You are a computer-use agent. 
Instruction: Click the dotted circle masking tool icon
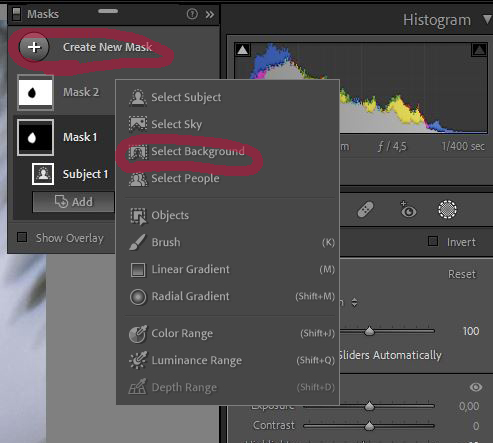pyautogui.click(x=447, y=210)
